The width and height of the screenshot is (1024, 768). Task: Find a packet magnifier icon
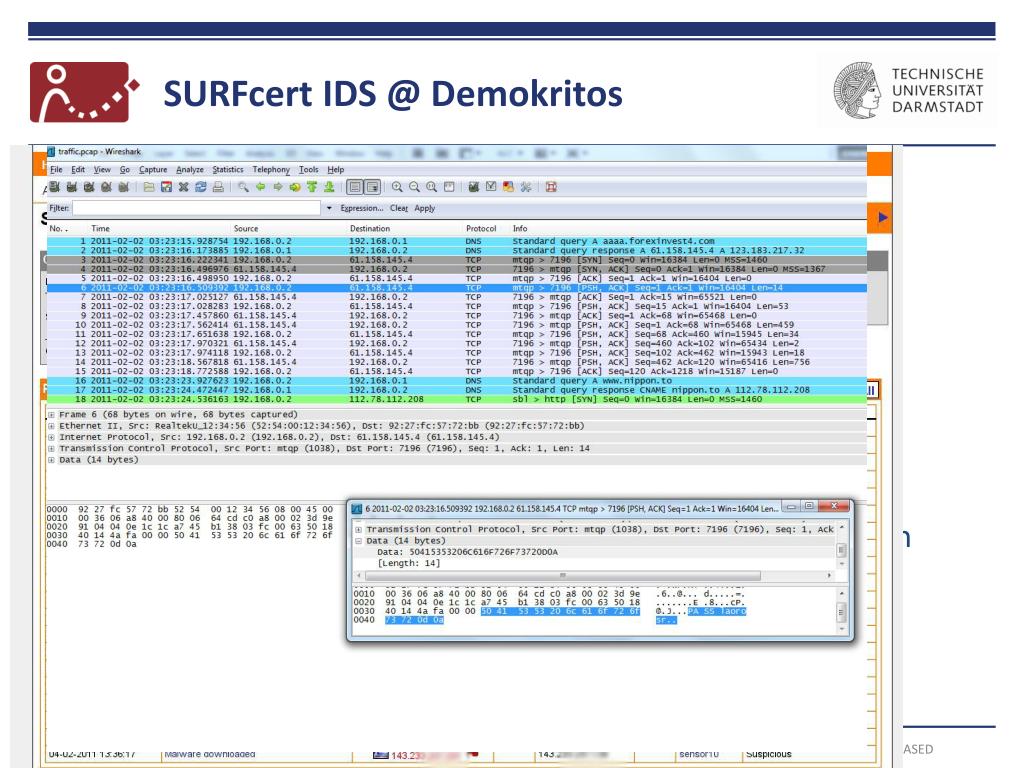tap(243, 187)
